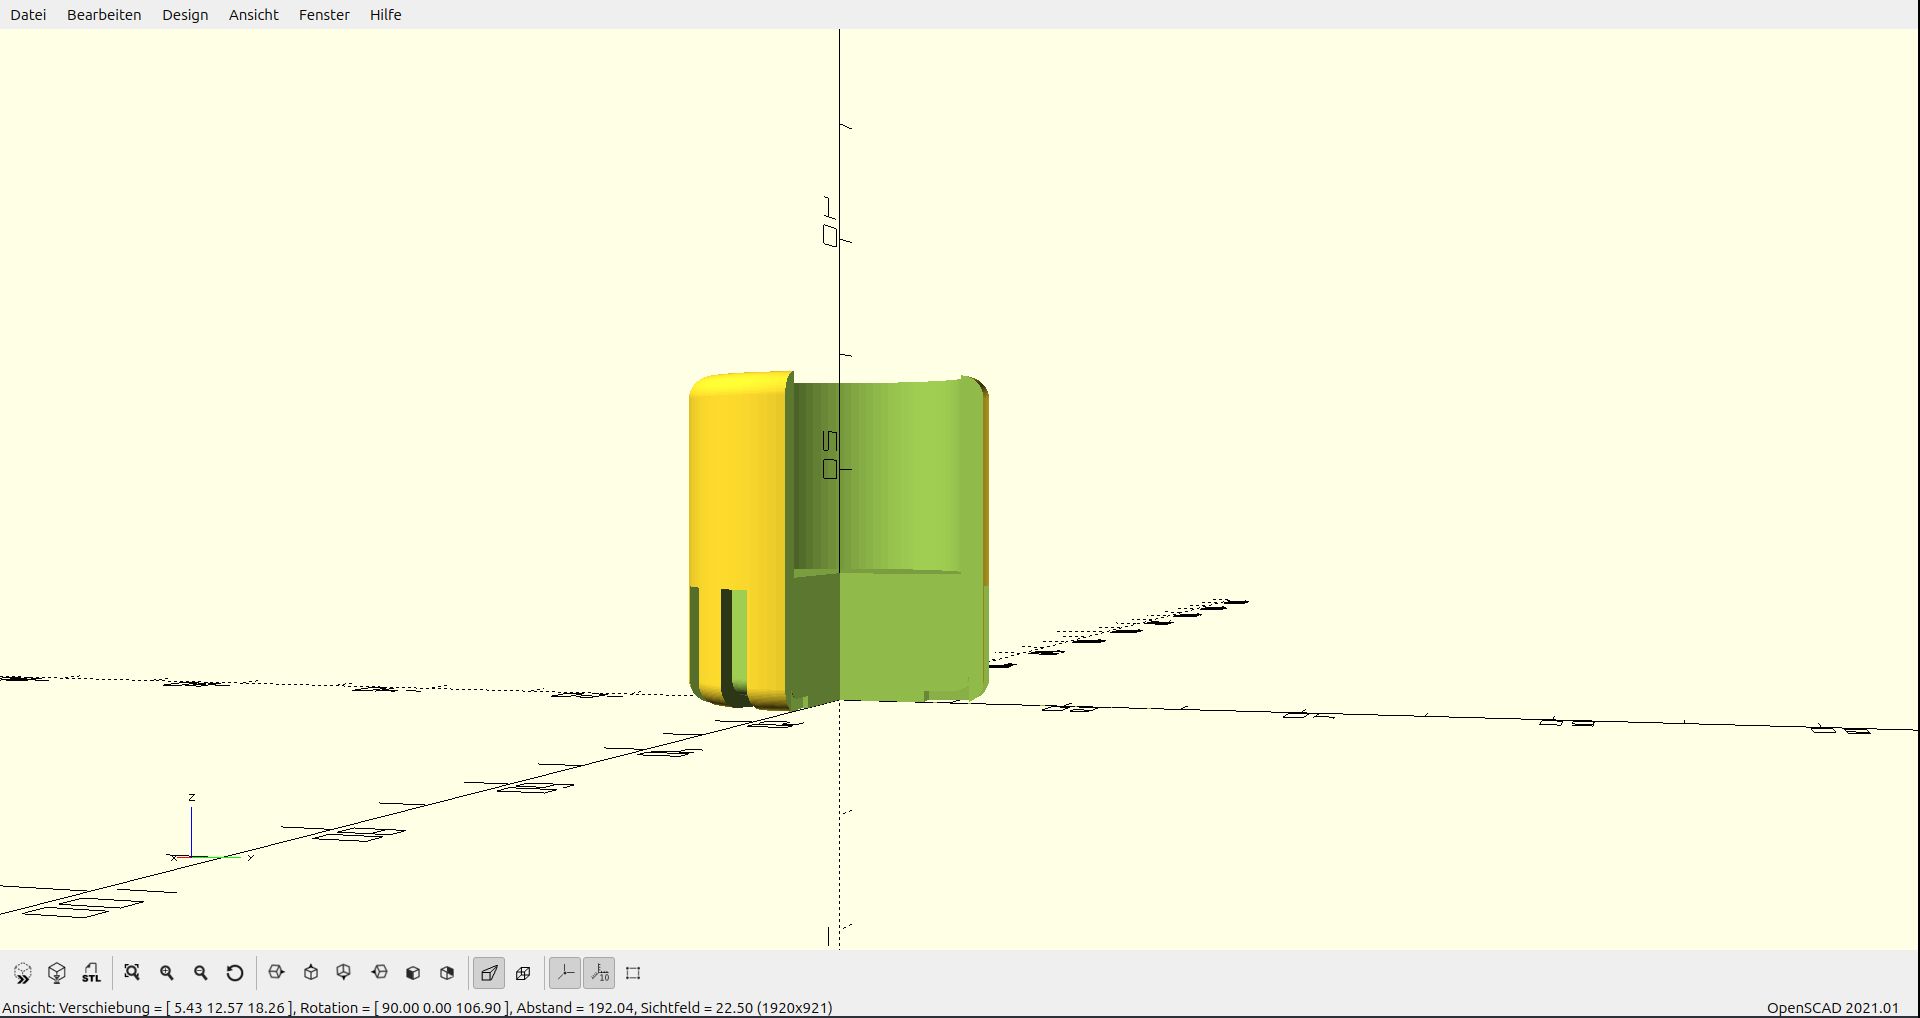Click the full Render icon

pyautogui.click(x=57, y=973)
